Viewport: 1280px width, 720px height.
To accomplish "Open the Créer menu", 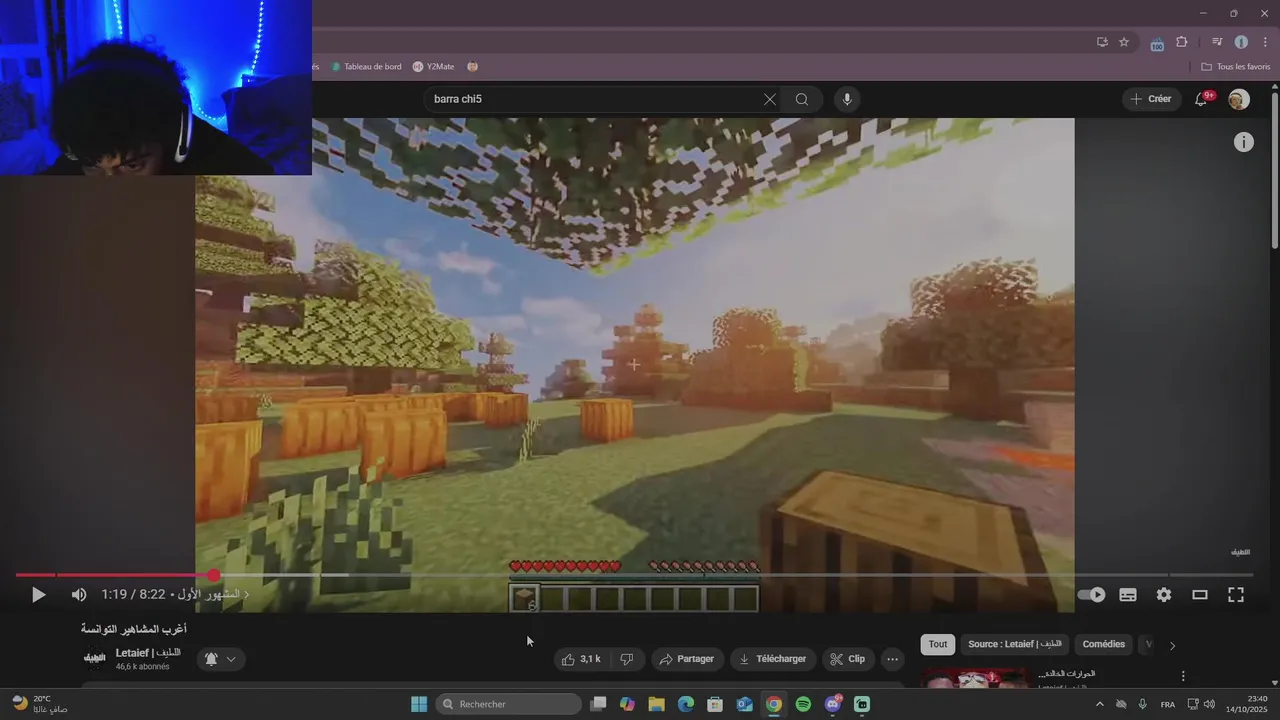I will pyautogui.click(x=1151, y=99).
